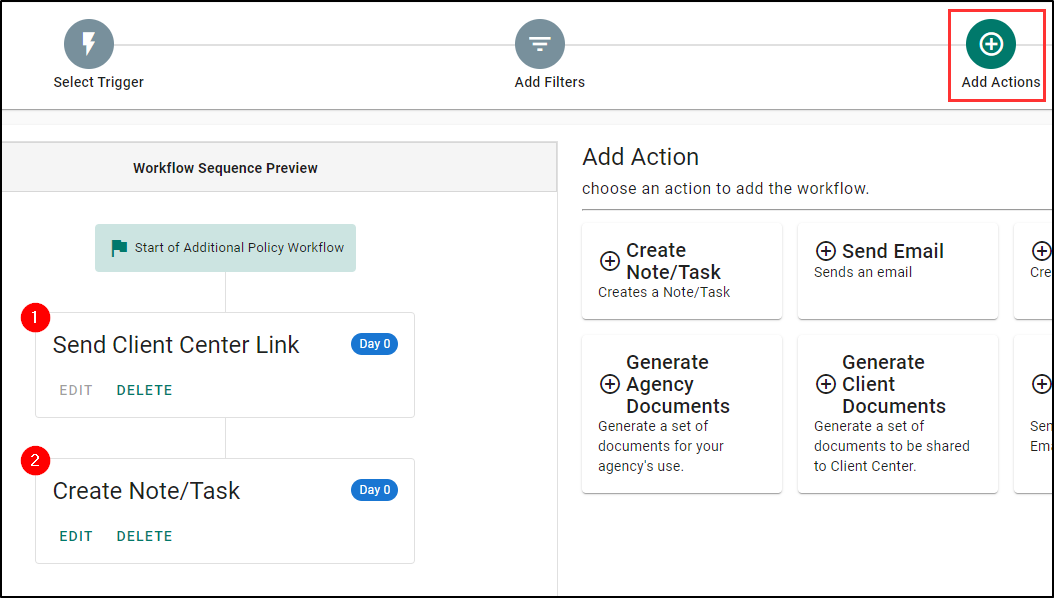
Task: Click plus icon beside Generate Client Documents
Action: (x=826, y=384)
